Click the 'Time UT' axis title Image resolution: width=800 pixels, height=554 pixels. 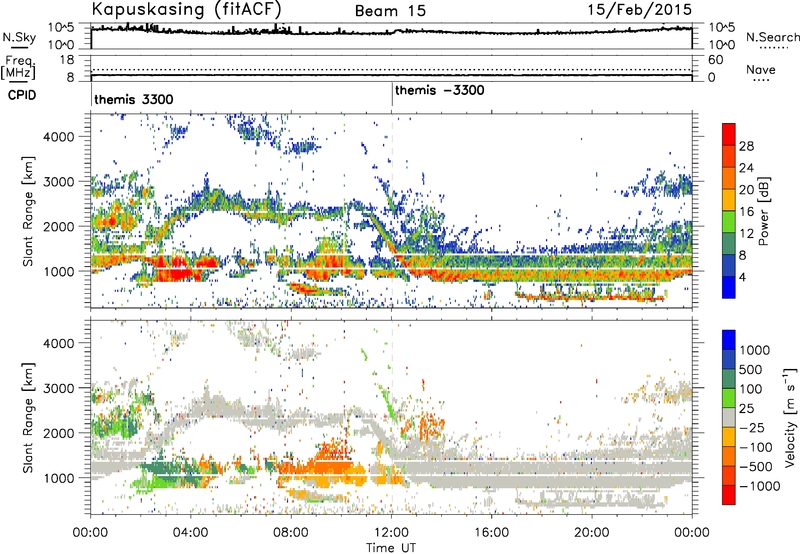(391, 548)
